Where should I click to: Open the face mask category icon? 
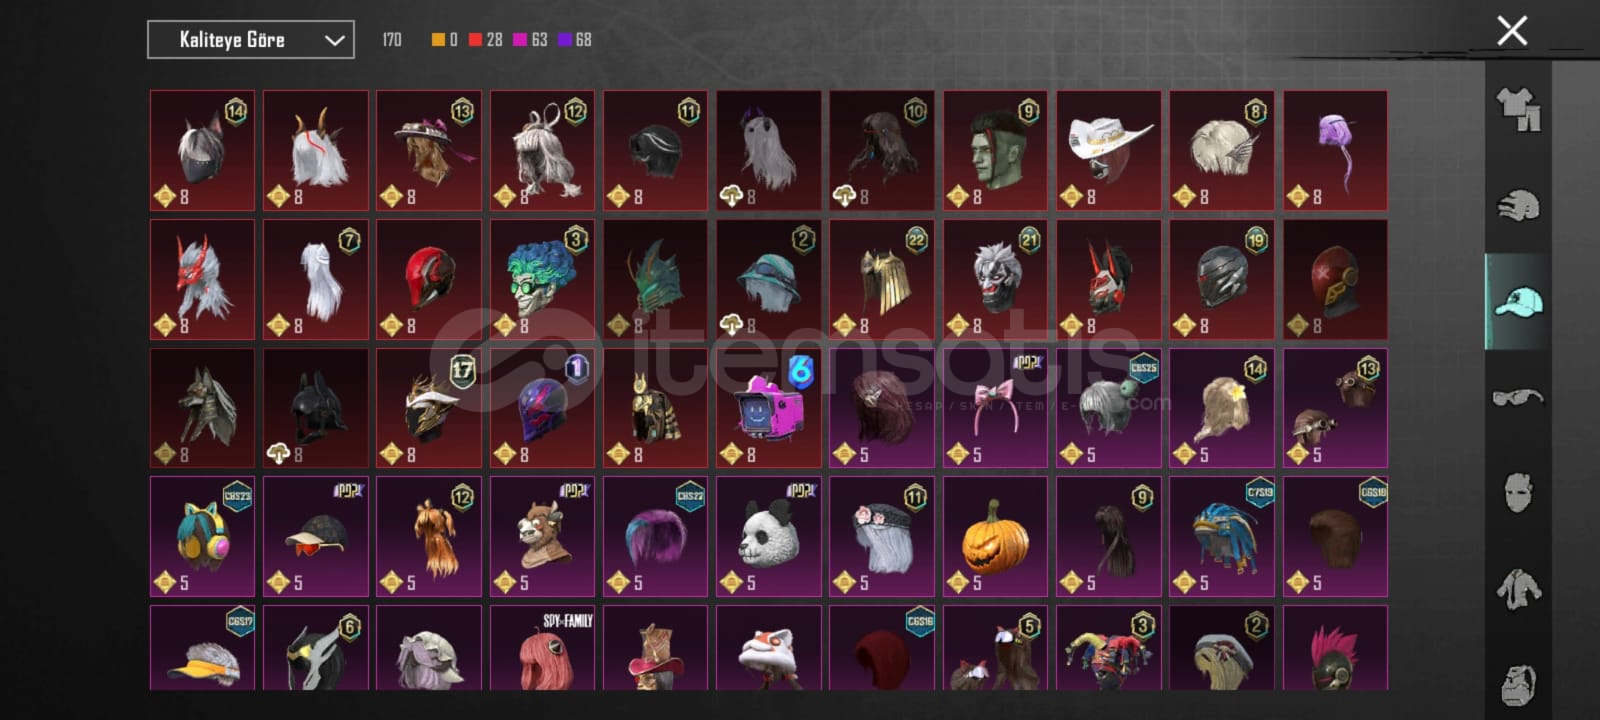point(1518,492)
